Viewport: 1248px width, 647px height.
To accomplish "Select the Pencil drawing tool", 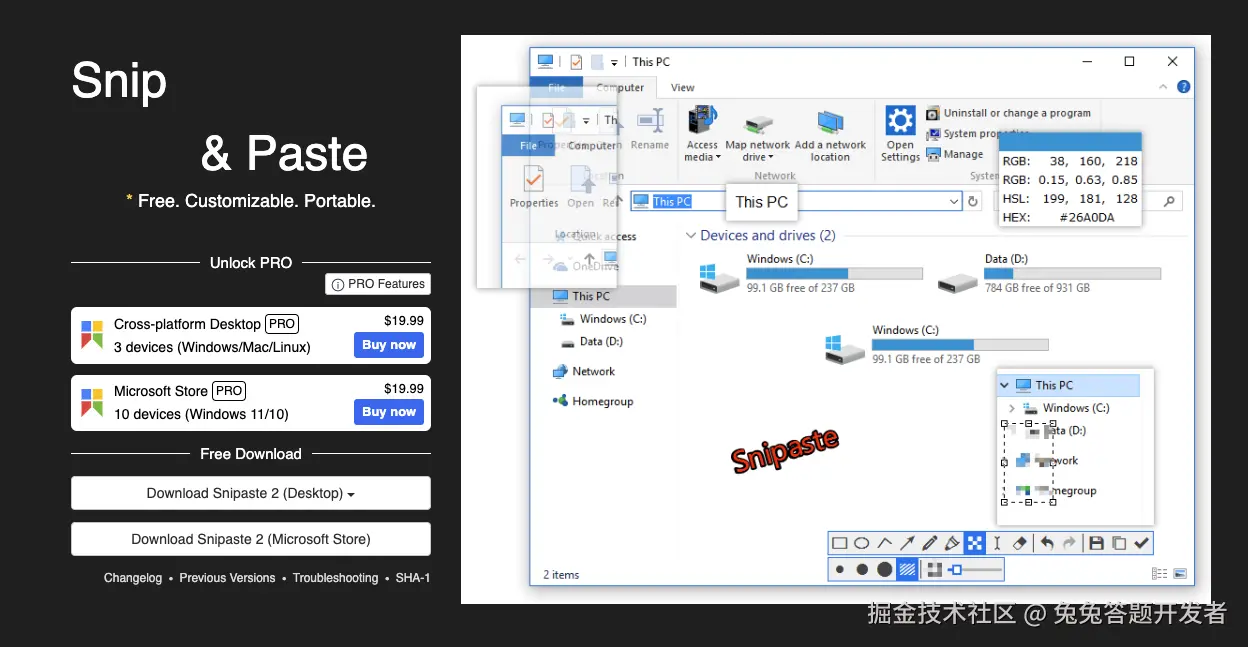I will 929,543.
